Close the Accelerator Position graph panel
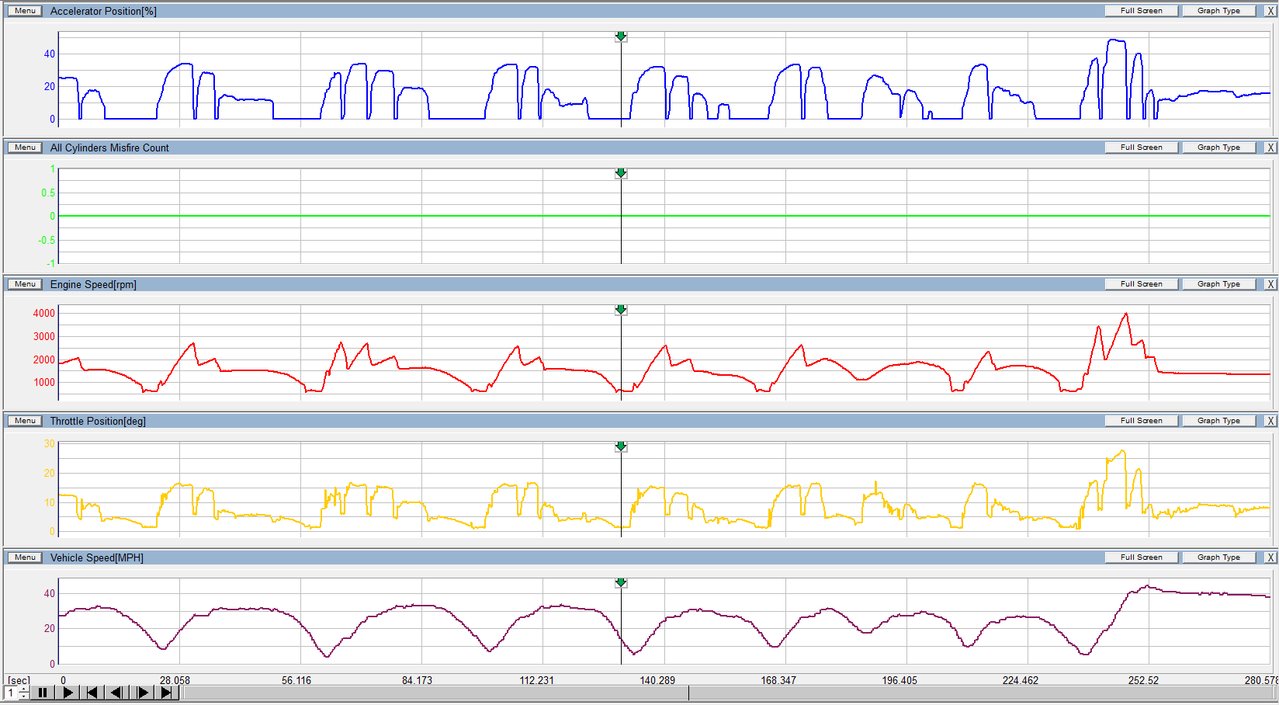The image size is (1279, 705). (1270, 10)
